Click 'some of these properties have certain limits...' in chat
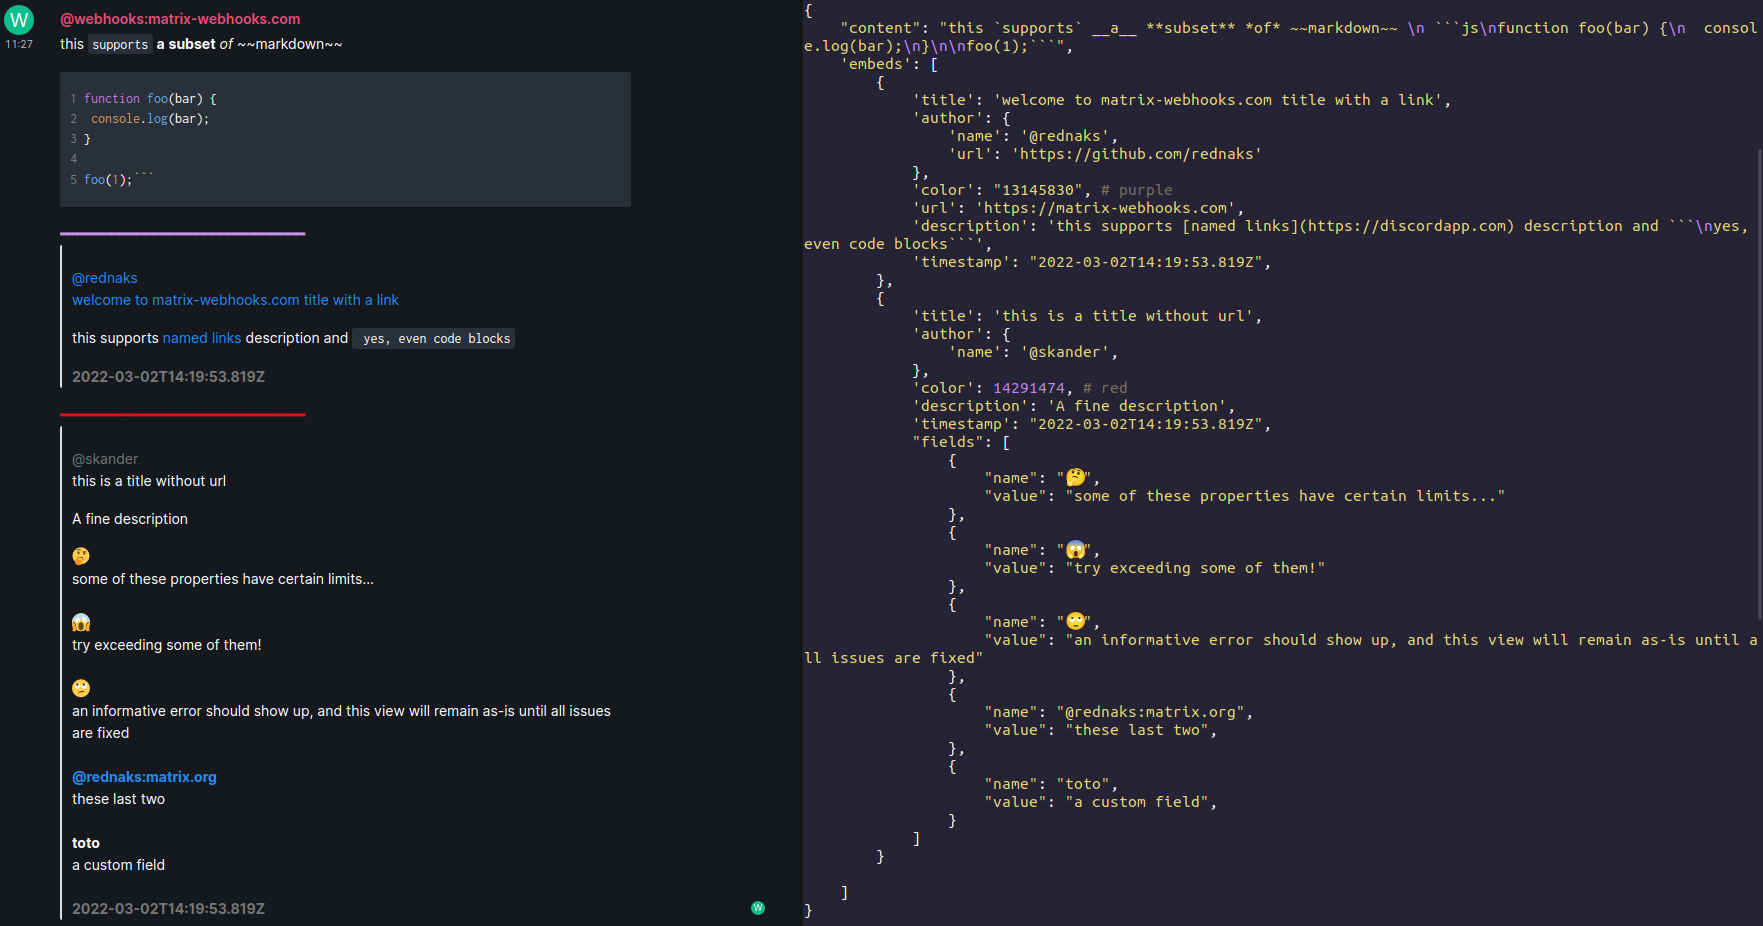The height and width of the screenshot is (926, 1763). [223, 579]
